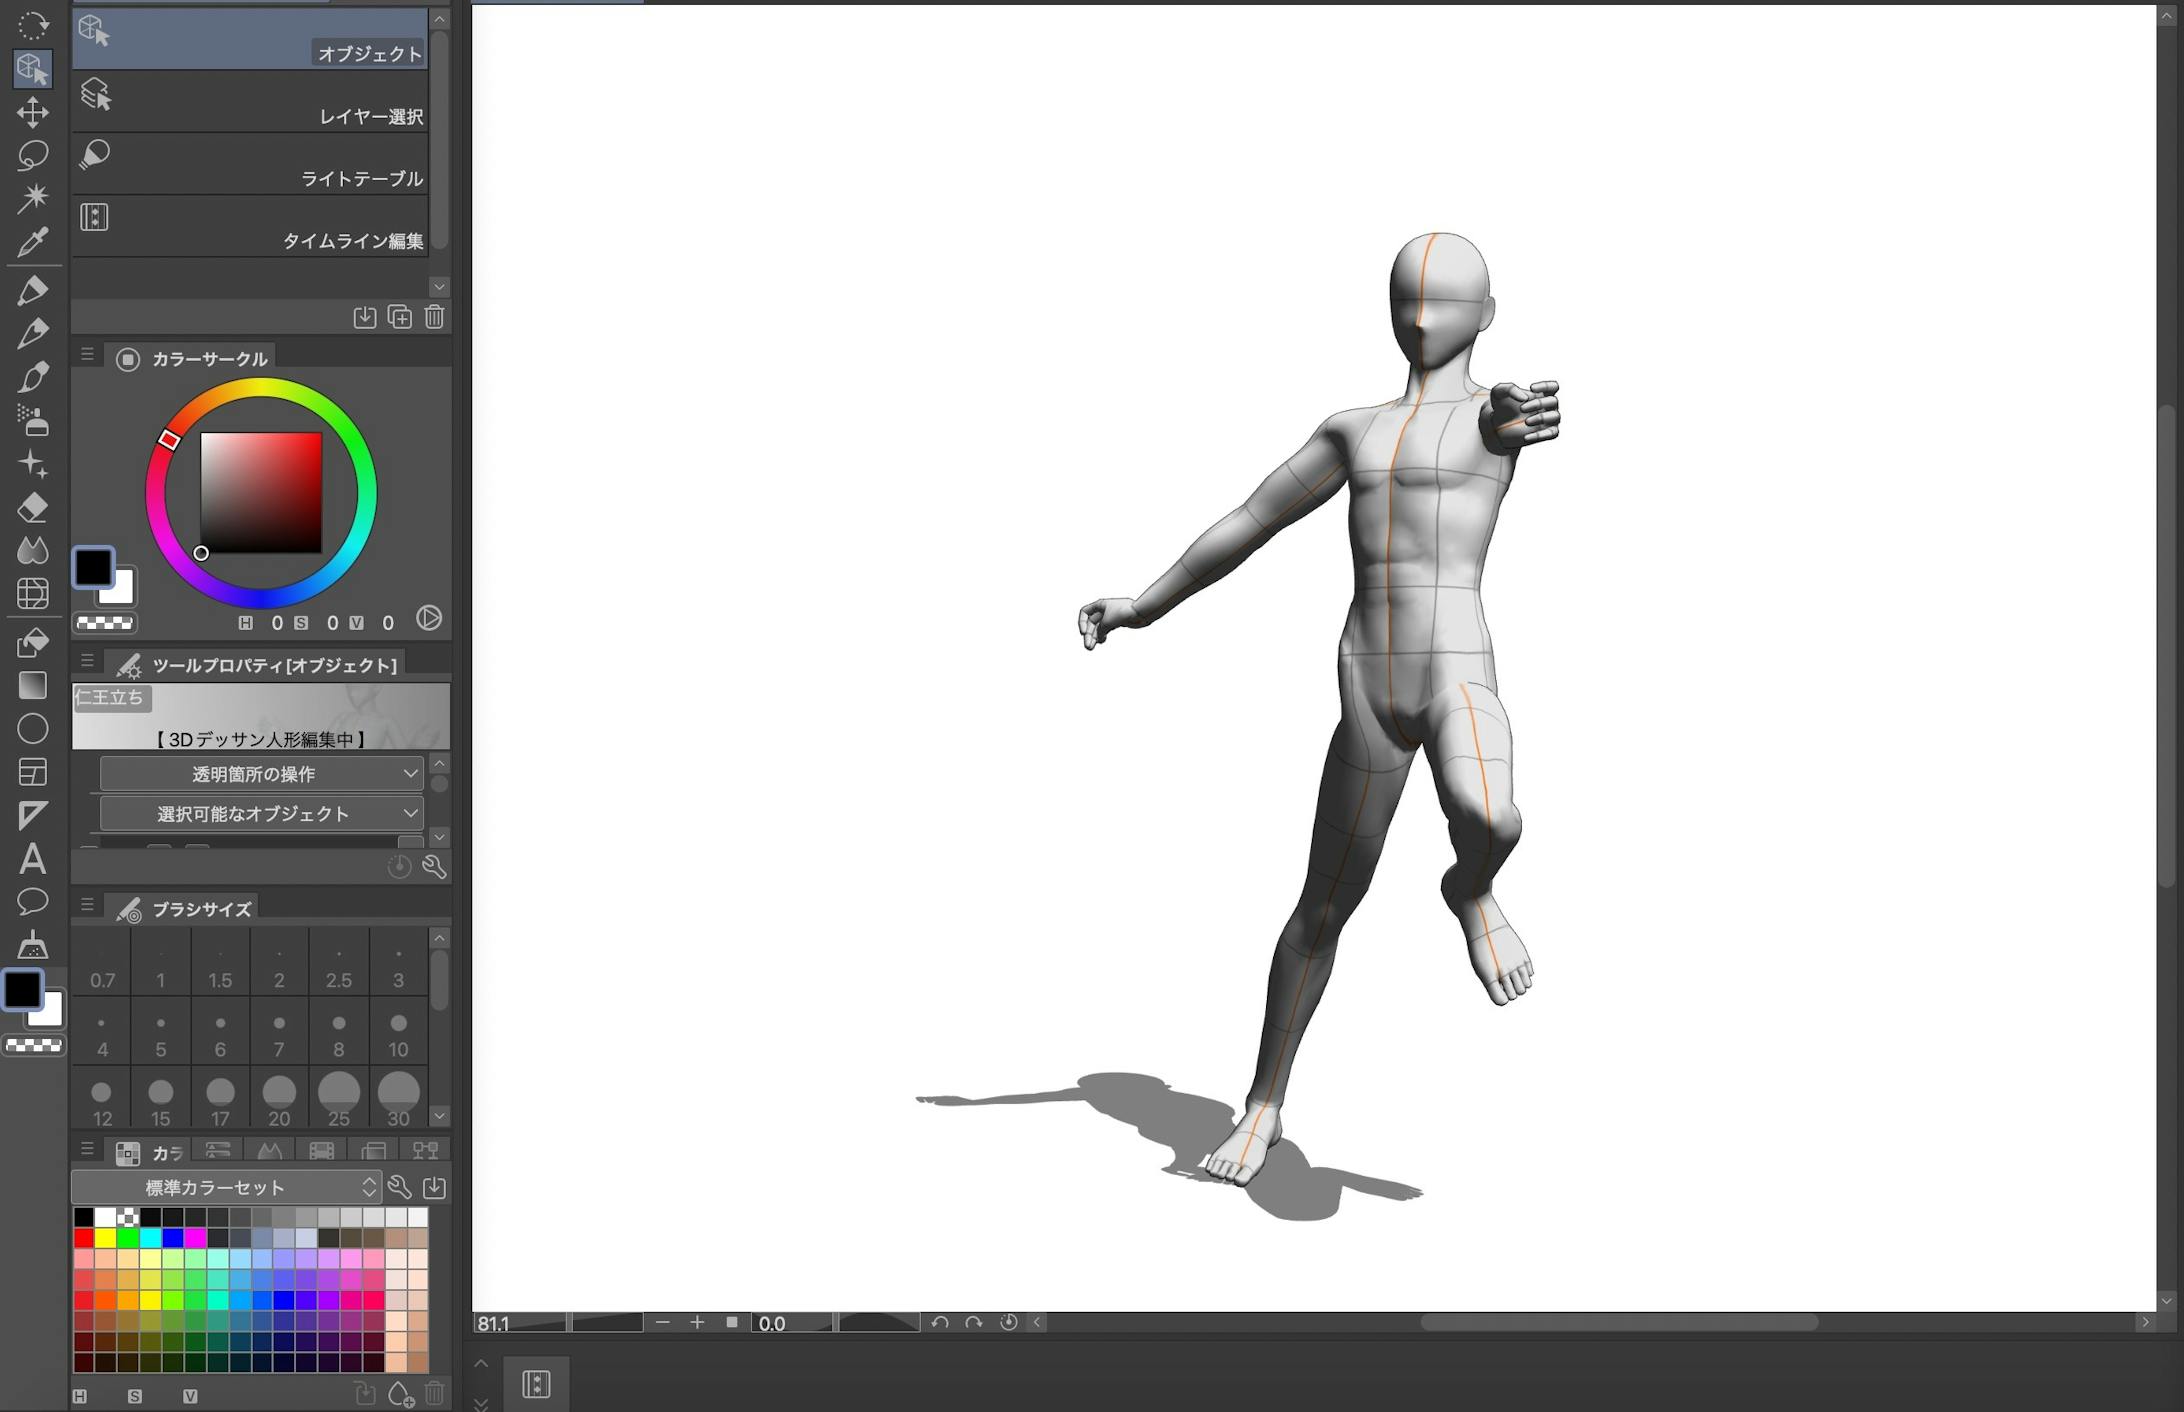Select the Eraser tool
The image size is (2184, 1412).
33,508
